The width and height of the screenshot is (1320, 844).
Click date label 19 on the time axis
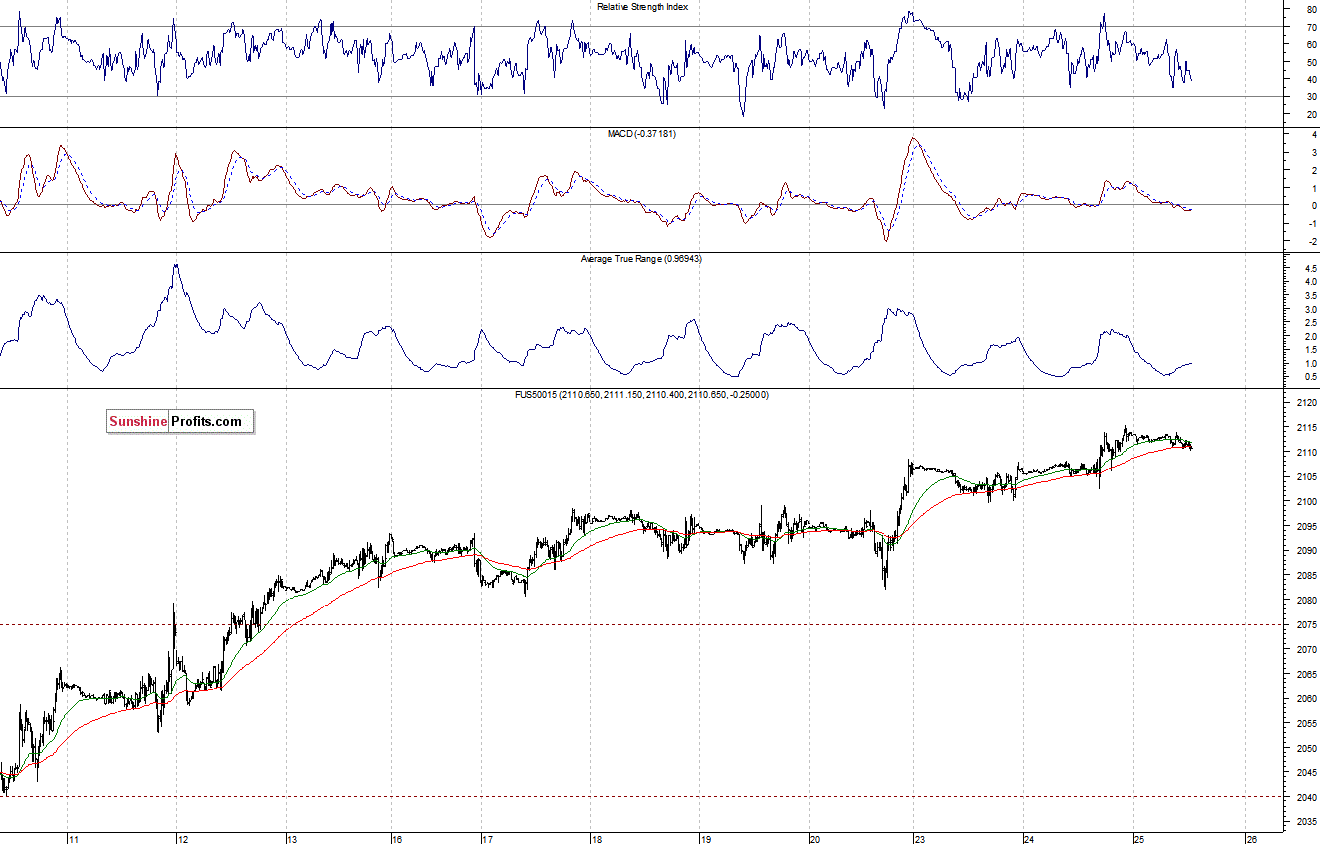click(704, 838)
